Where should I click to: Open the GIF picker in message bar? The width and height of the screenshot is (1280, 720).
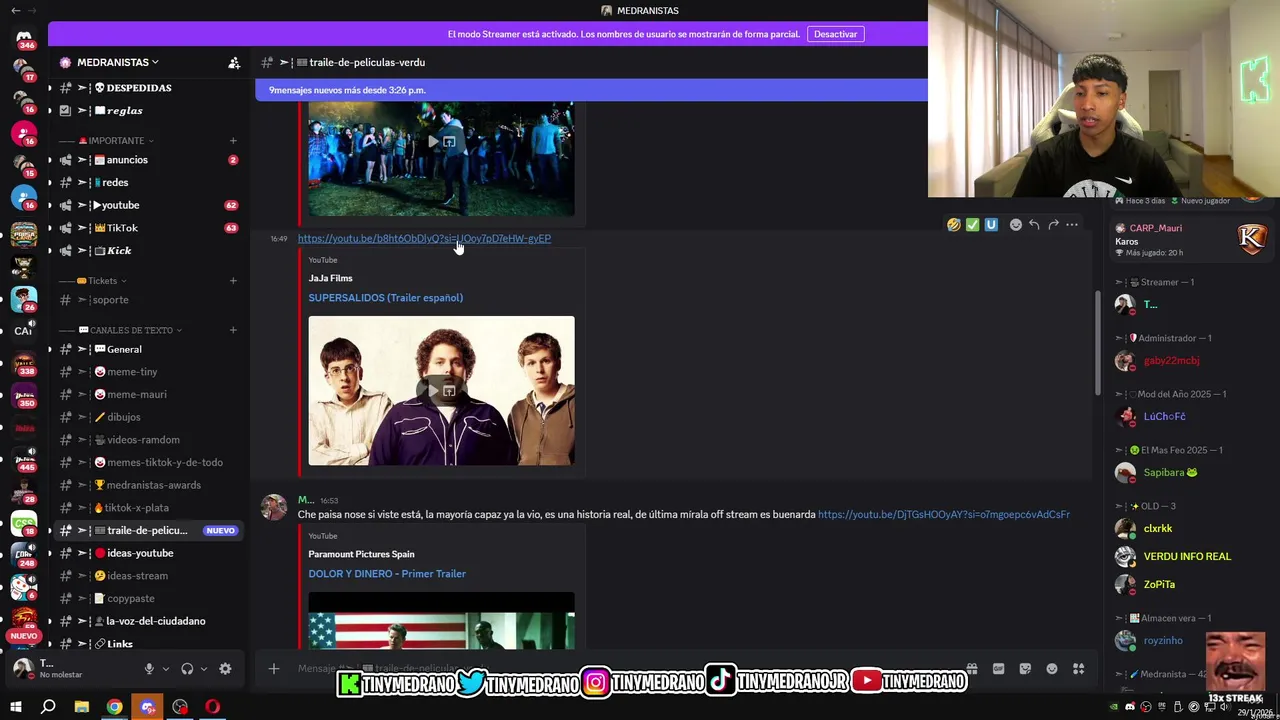click(998, 669)
